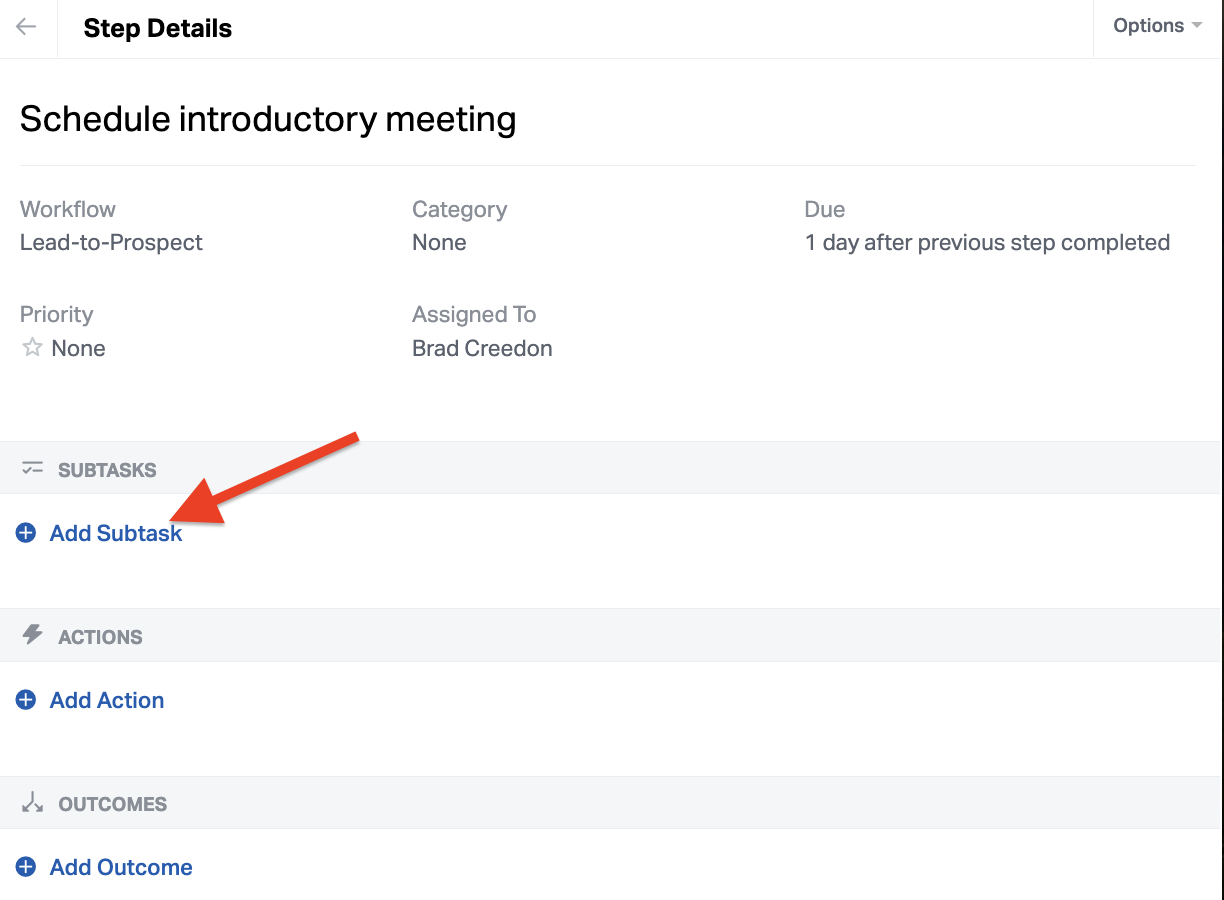Click the Category value None
The width and height of the screenshot is (1224, 900).
[x=439, y=242]
